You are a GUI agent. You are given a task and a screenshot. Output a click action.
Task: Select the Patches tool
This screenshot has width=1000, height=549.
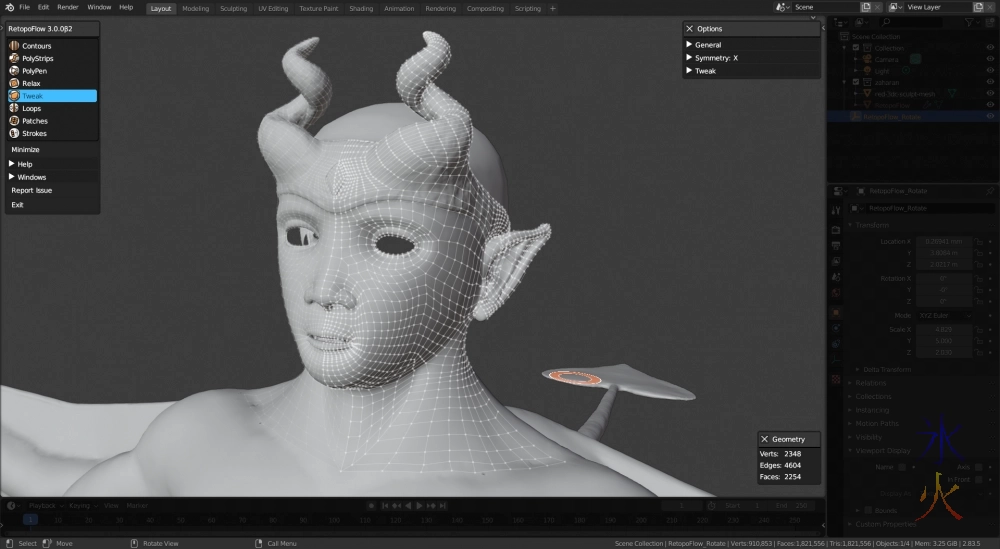click(x=34, y=121)
